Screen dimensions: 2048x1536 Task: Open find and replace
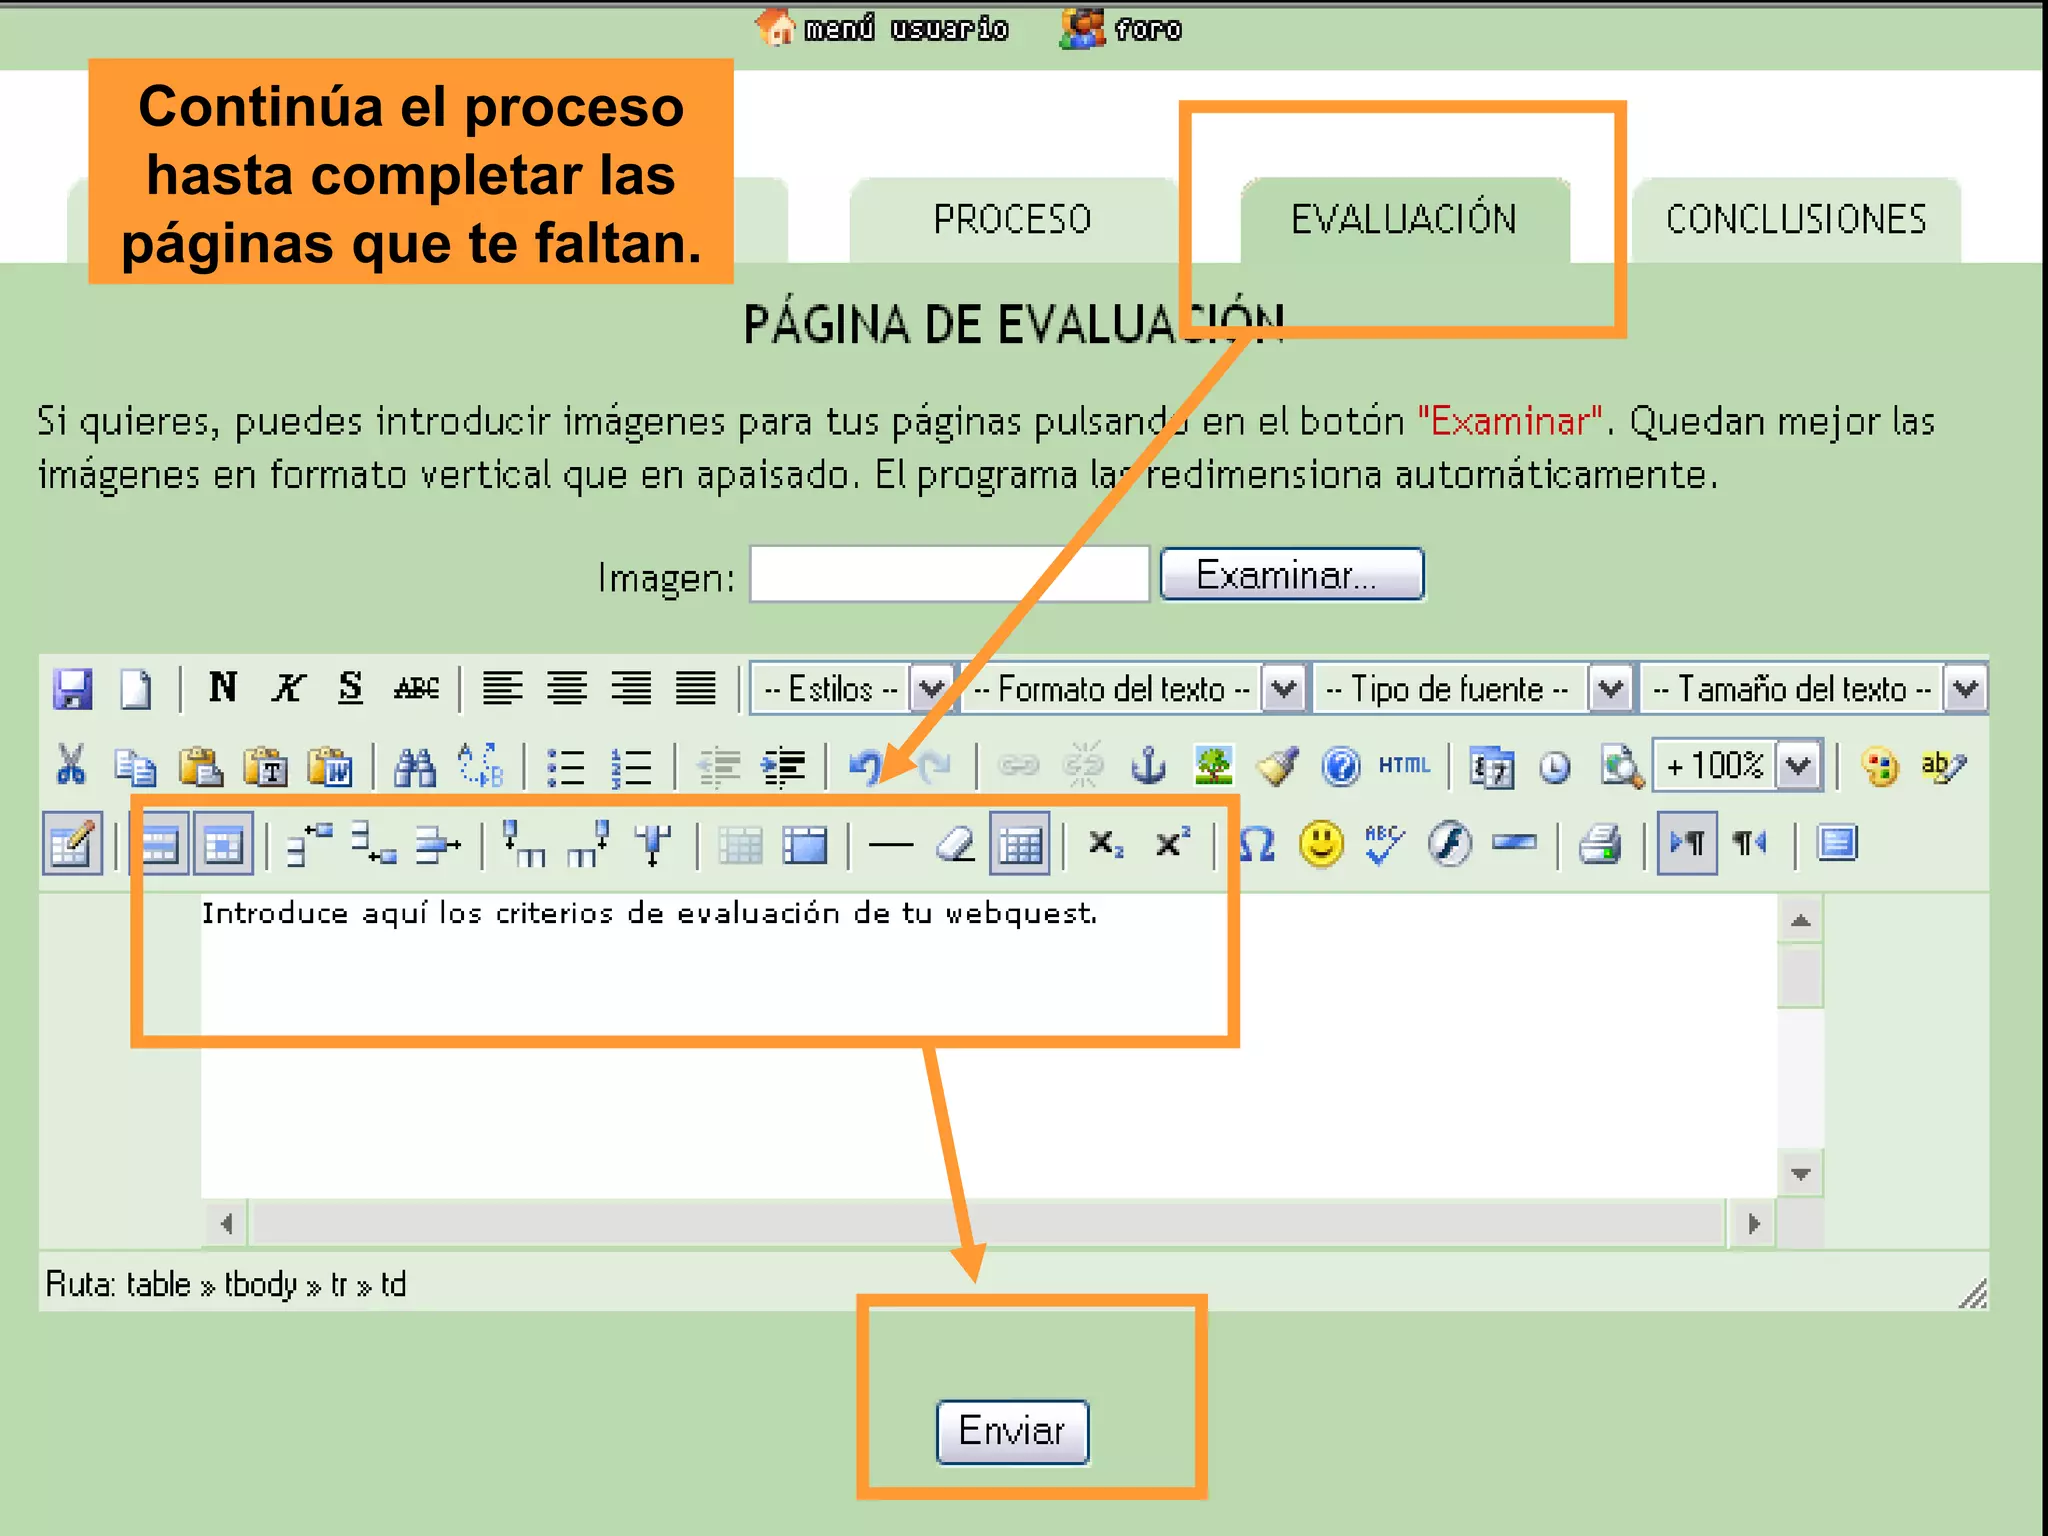(x=480, y=767)
